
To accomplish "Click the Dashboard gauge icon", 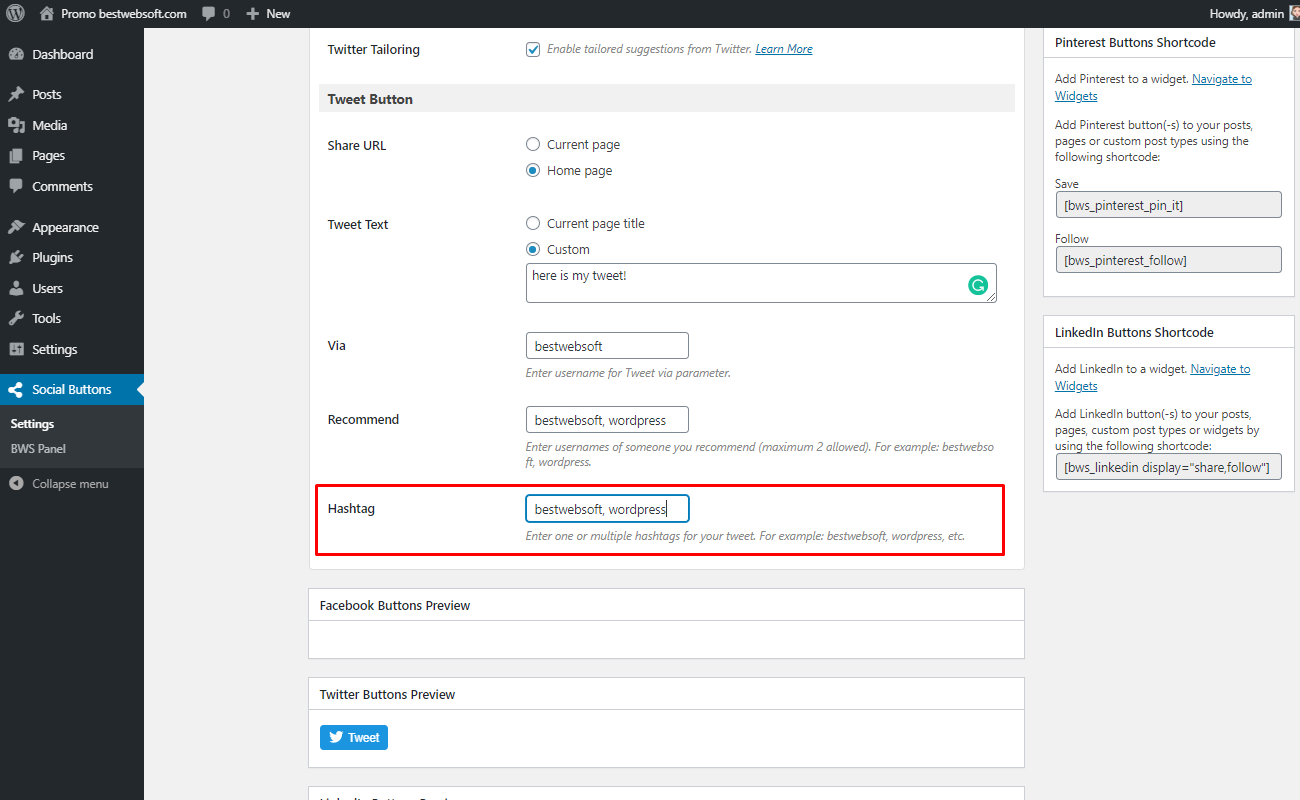I will pos(16,54).
